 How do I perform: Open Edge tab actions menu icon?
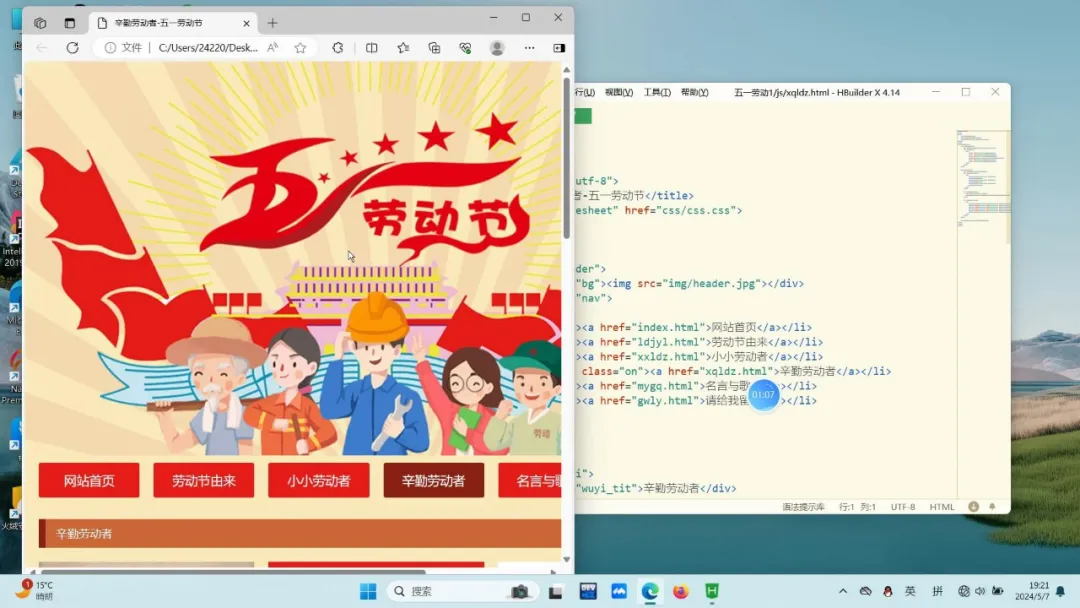pyautogui.click(x=70, y=23)
